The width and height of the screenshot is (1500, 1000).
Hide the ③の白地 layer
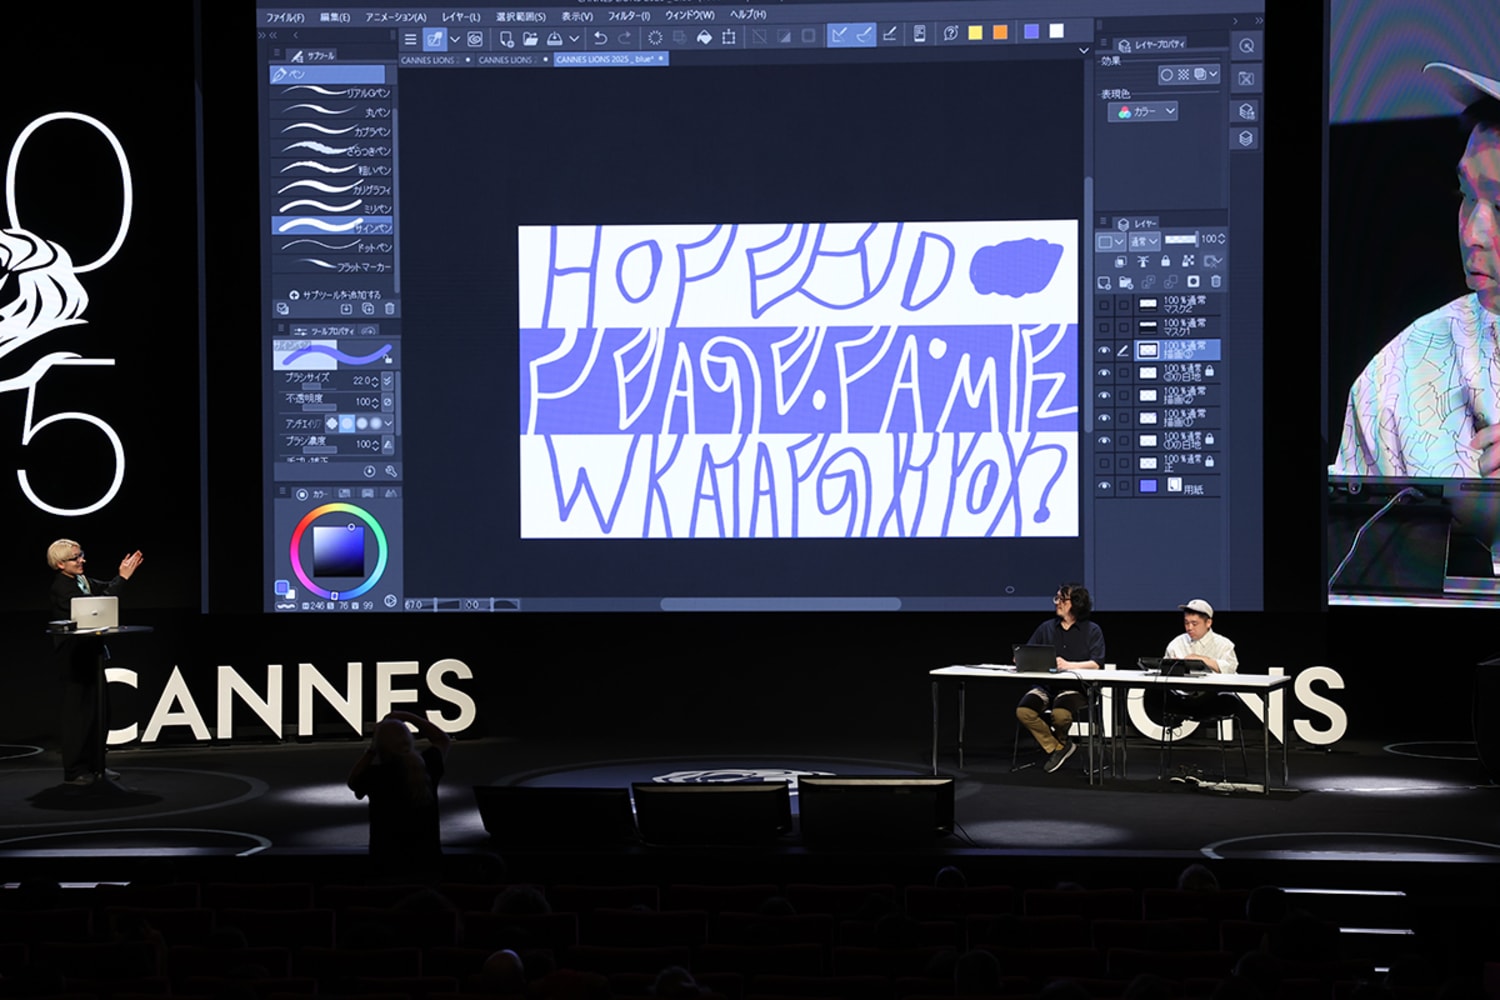1105,373
